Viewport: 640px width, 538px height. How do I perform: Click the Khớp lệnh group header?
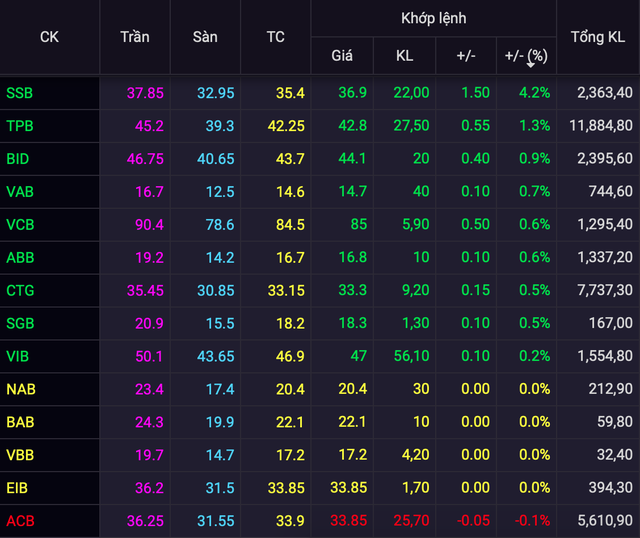point(433,18)
